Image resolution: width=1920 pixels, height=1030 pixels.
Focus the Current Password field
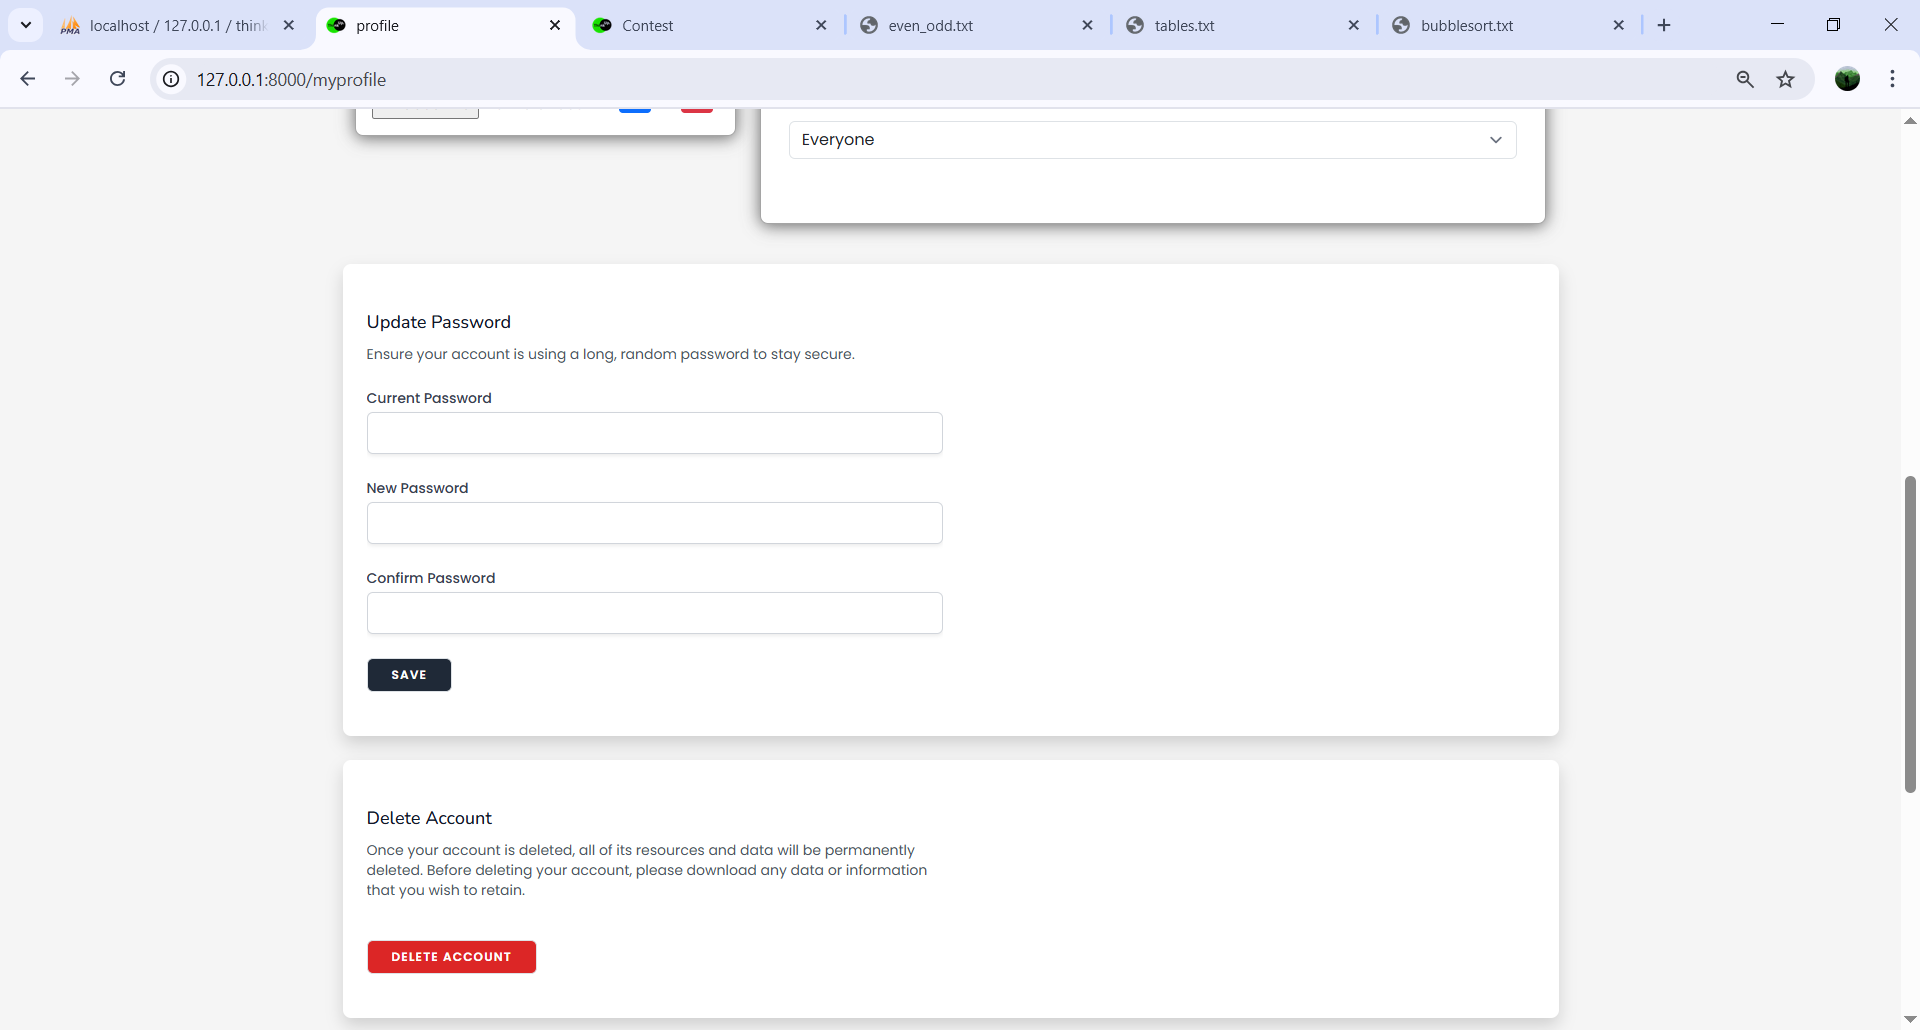click(x=654, y=433)
